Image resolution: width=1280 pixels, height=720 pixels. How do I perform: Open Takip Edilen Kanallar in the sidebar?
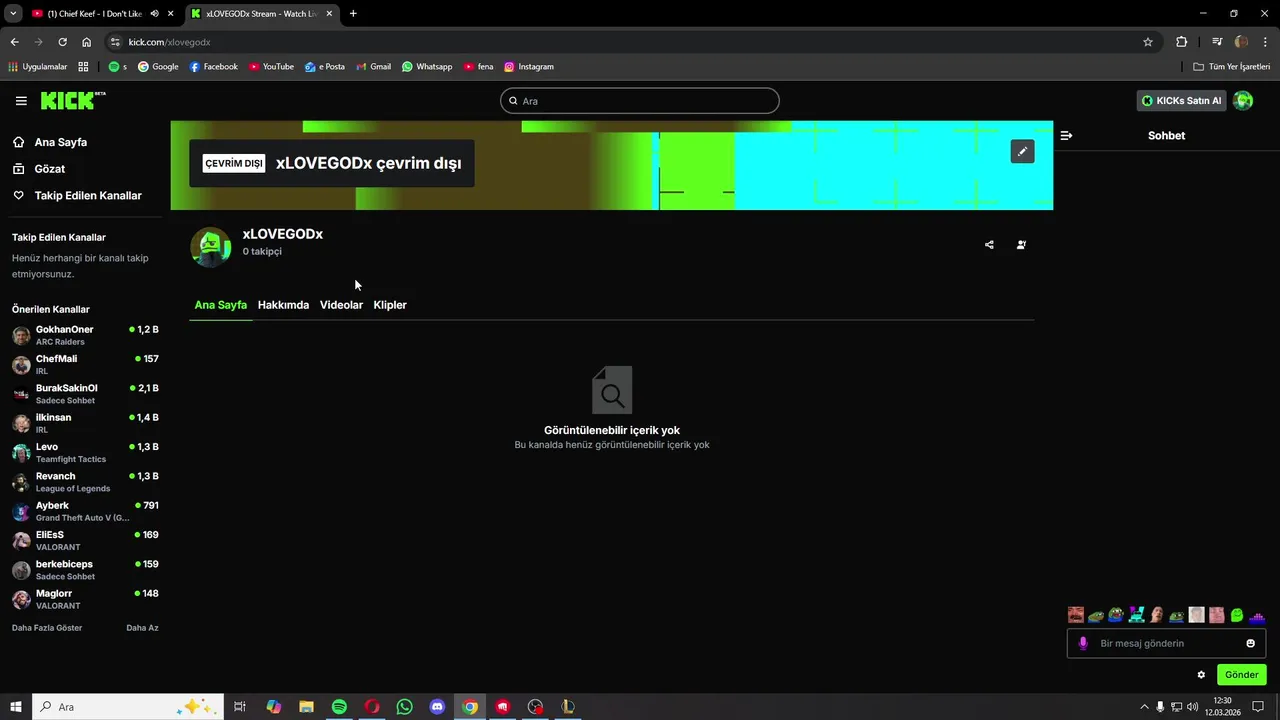[86, 196]
